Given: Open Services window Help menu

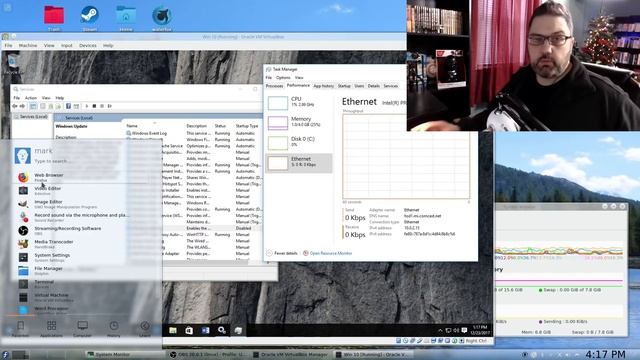Looking at the screenshot, I should (60, 98).
